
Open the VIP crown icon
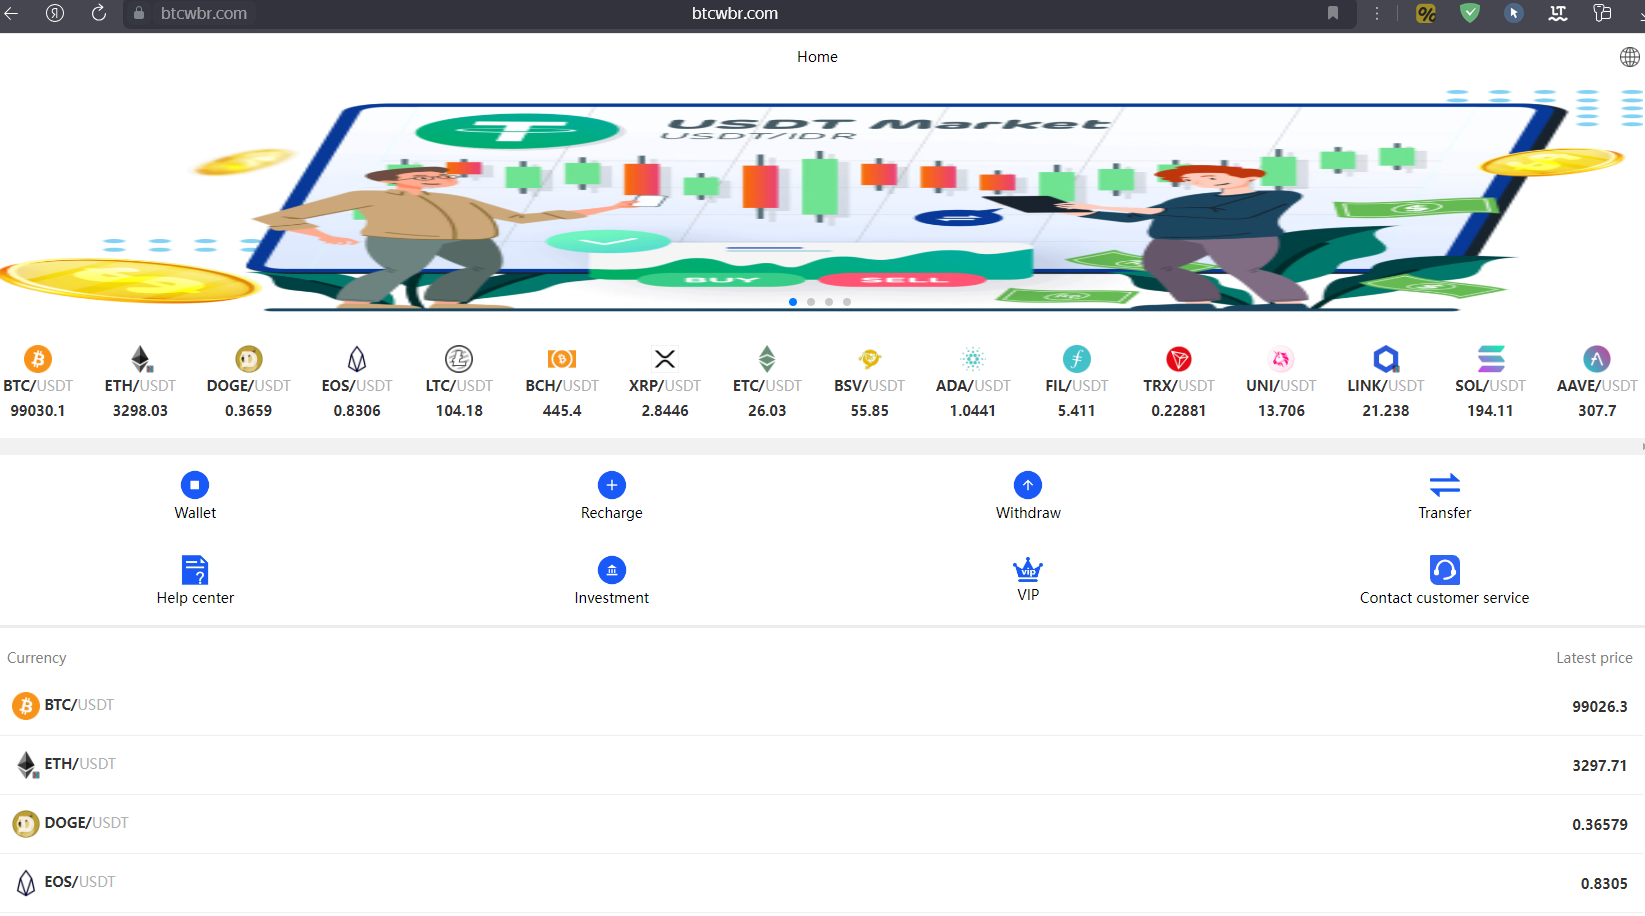[1028, 569]
